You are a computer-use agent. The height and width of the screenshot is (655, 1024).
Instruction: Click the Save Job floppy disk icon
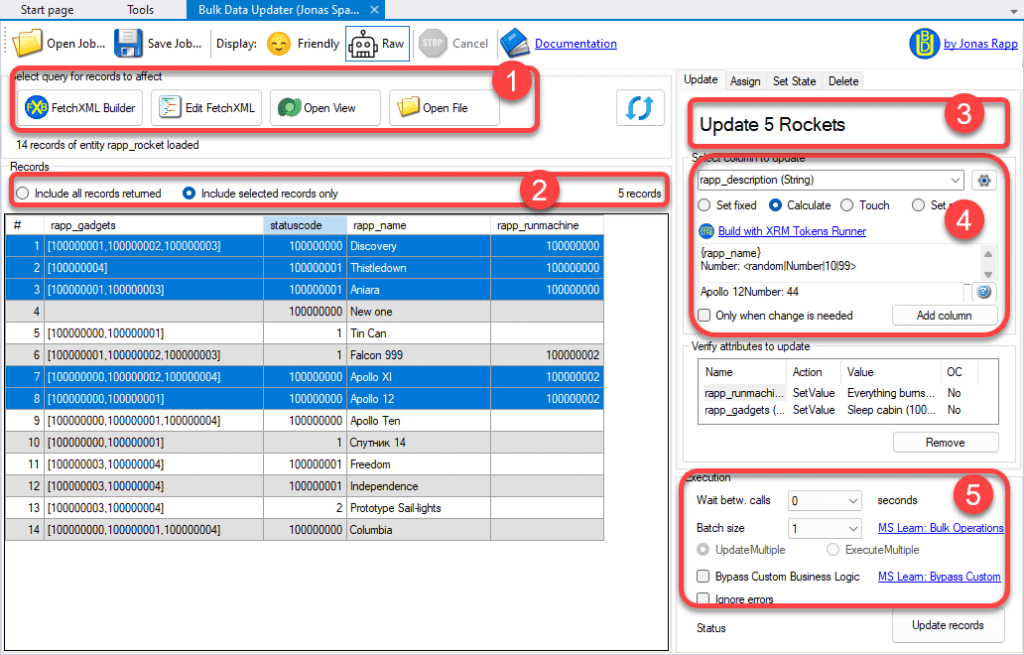[x=128, y=43]
